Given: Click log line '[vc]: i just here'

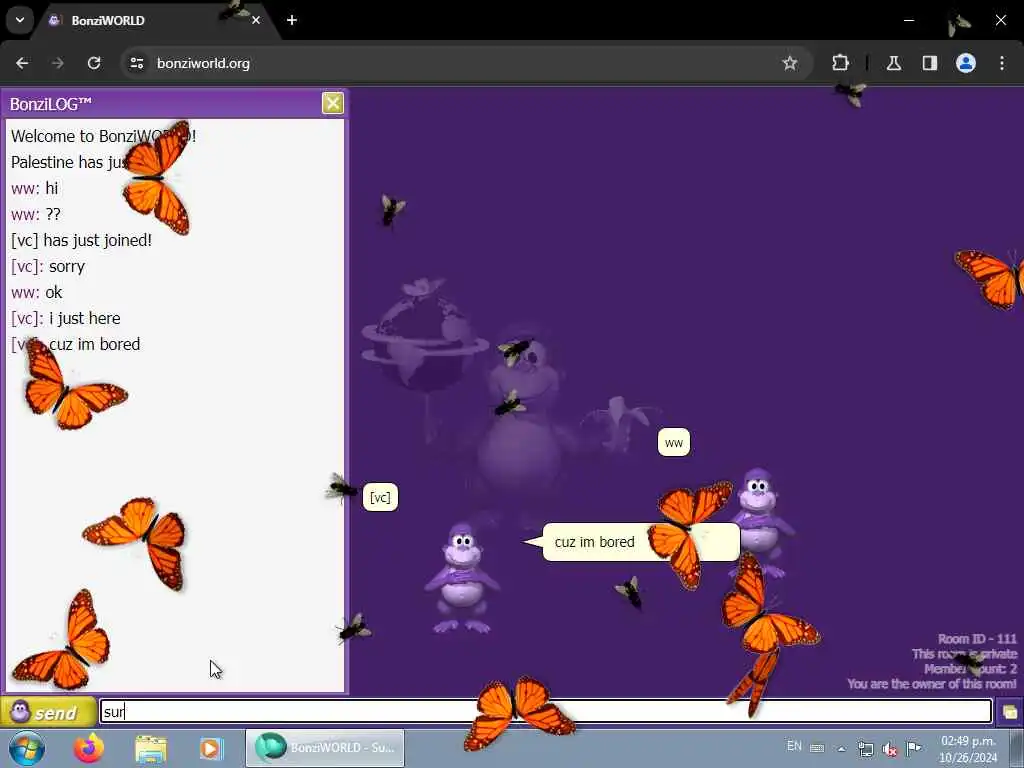Looking at the screenshot, I should coord(66,318).
